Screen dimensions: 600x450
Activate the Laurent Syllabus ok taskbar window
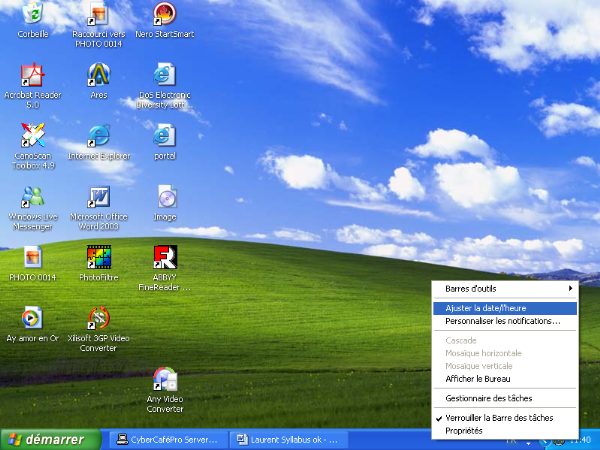tap(288, 439)
